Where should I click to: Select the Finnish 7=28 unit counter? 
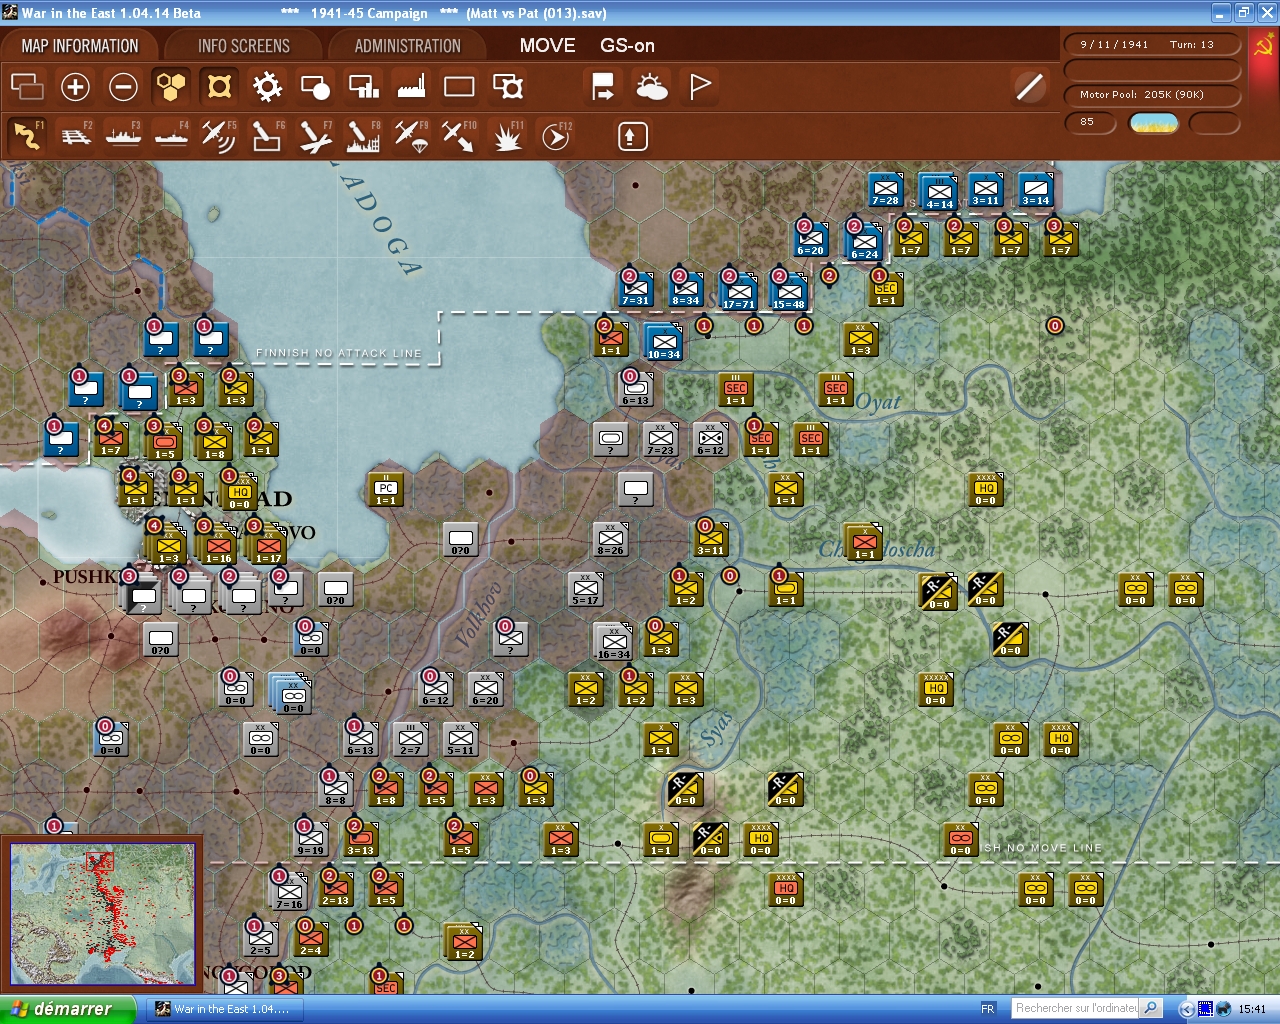point(885,189)
